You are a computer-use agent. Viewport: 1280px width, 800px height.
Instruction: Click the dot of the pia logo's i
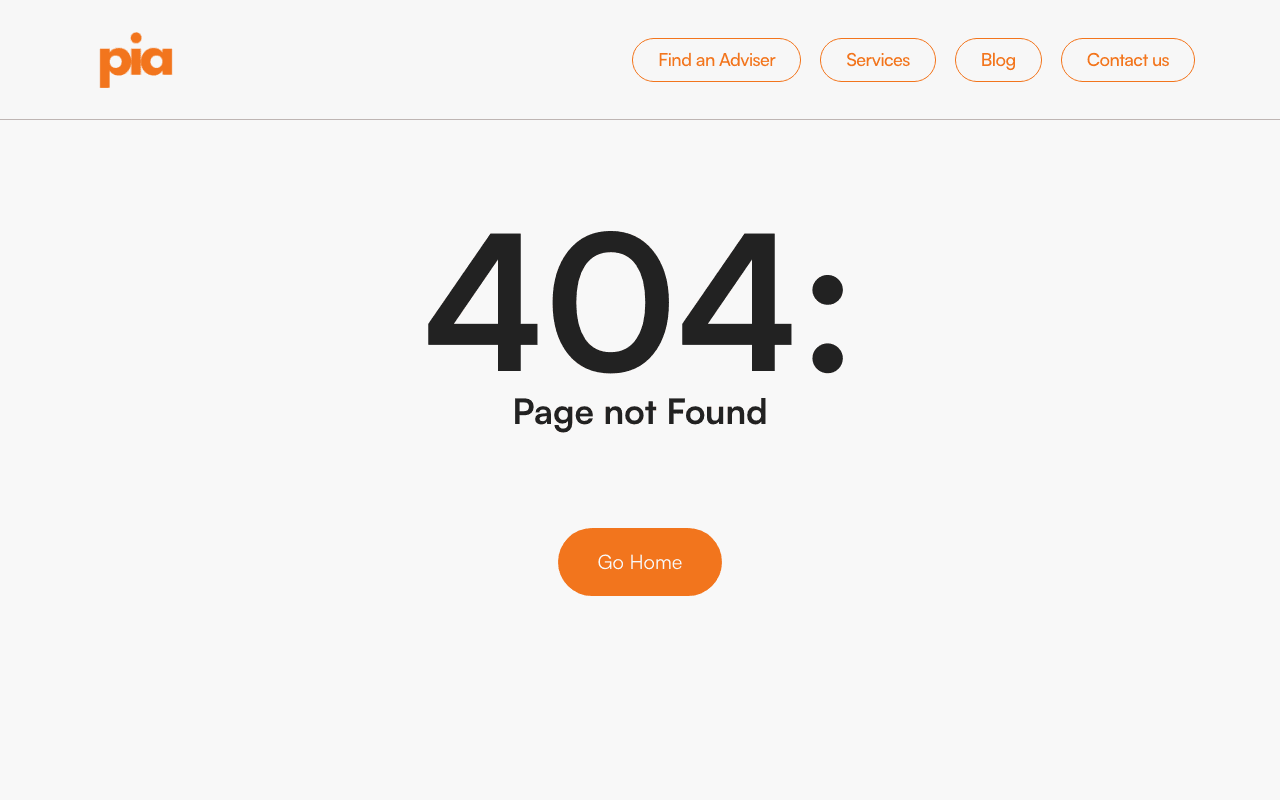(136, 38)
